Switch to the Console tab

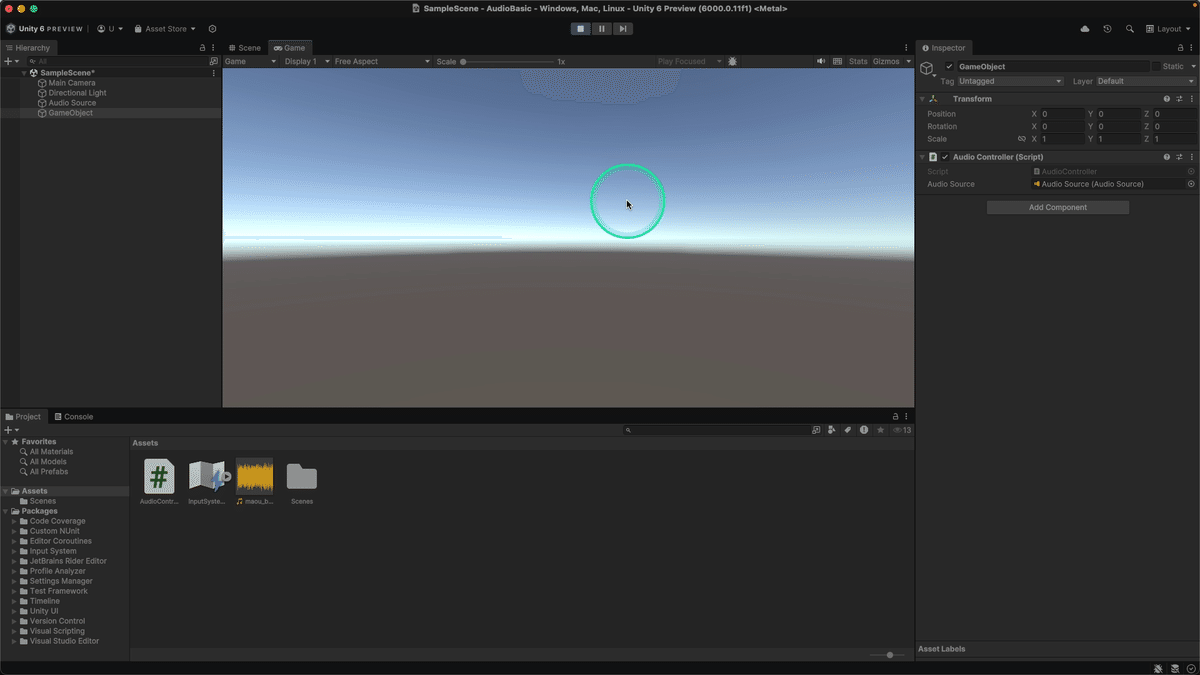point(78,416)
